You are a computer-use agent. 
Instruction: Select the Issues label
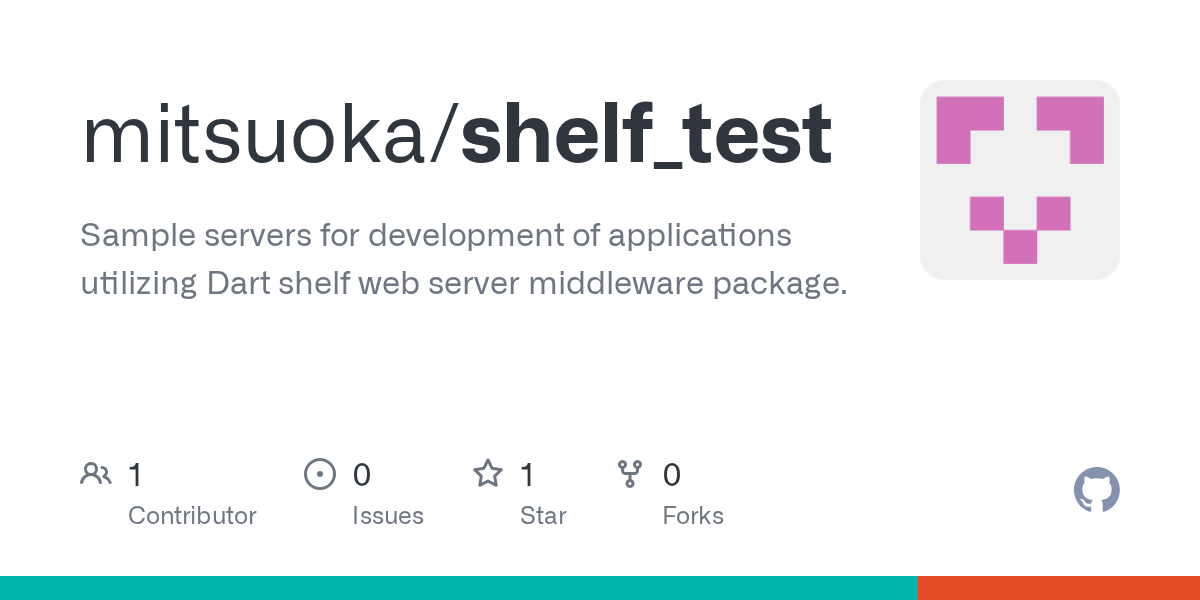tap(387, 516)
